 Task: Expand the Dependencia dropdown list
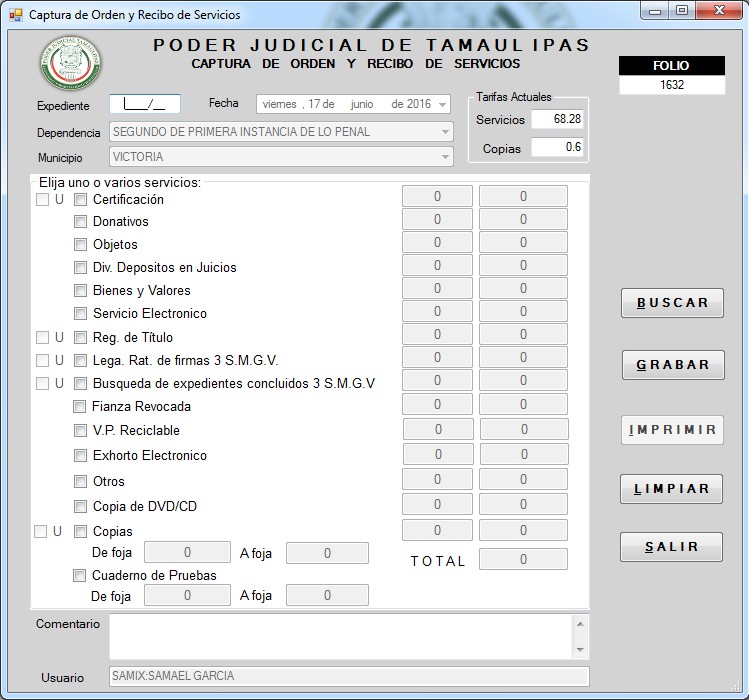click(x=445, y=132)
